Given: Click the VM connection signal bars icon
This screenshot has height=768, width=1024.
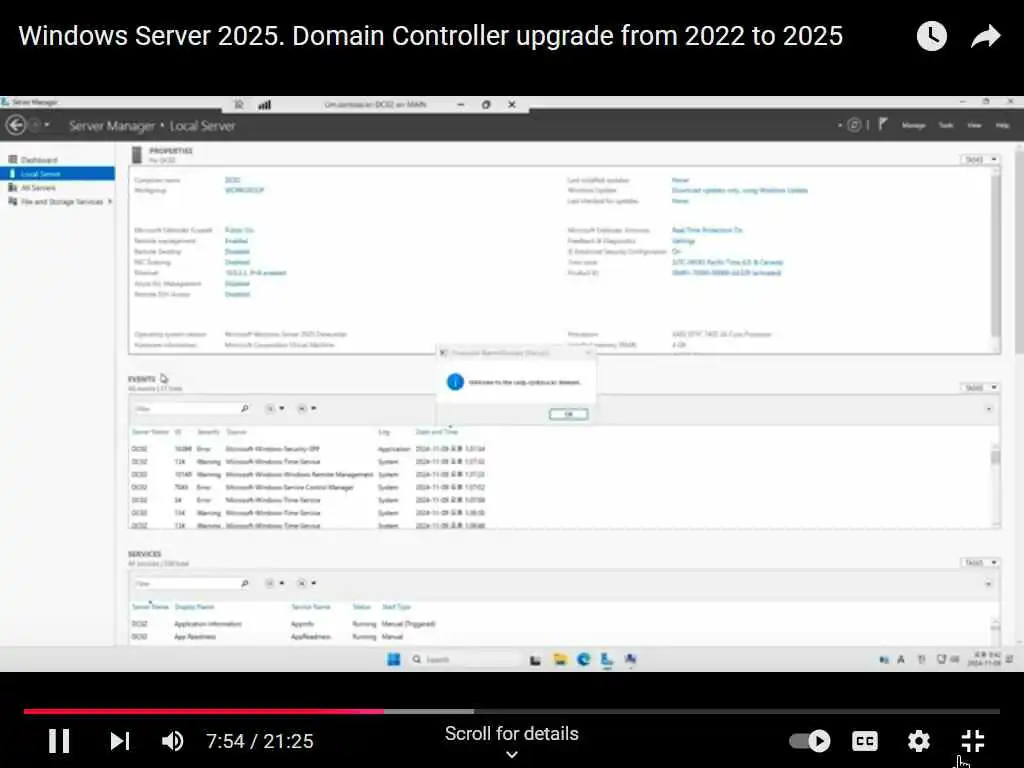Looking at the screenshot, I should pos(264,104).
